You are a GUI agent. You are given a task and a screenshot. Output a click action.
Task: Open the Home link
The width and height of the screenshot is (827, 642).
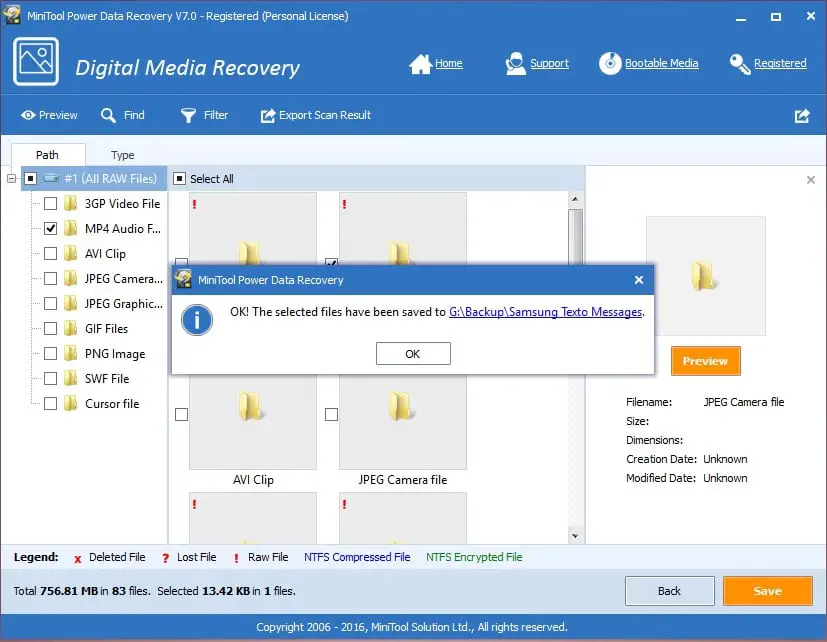448,63
